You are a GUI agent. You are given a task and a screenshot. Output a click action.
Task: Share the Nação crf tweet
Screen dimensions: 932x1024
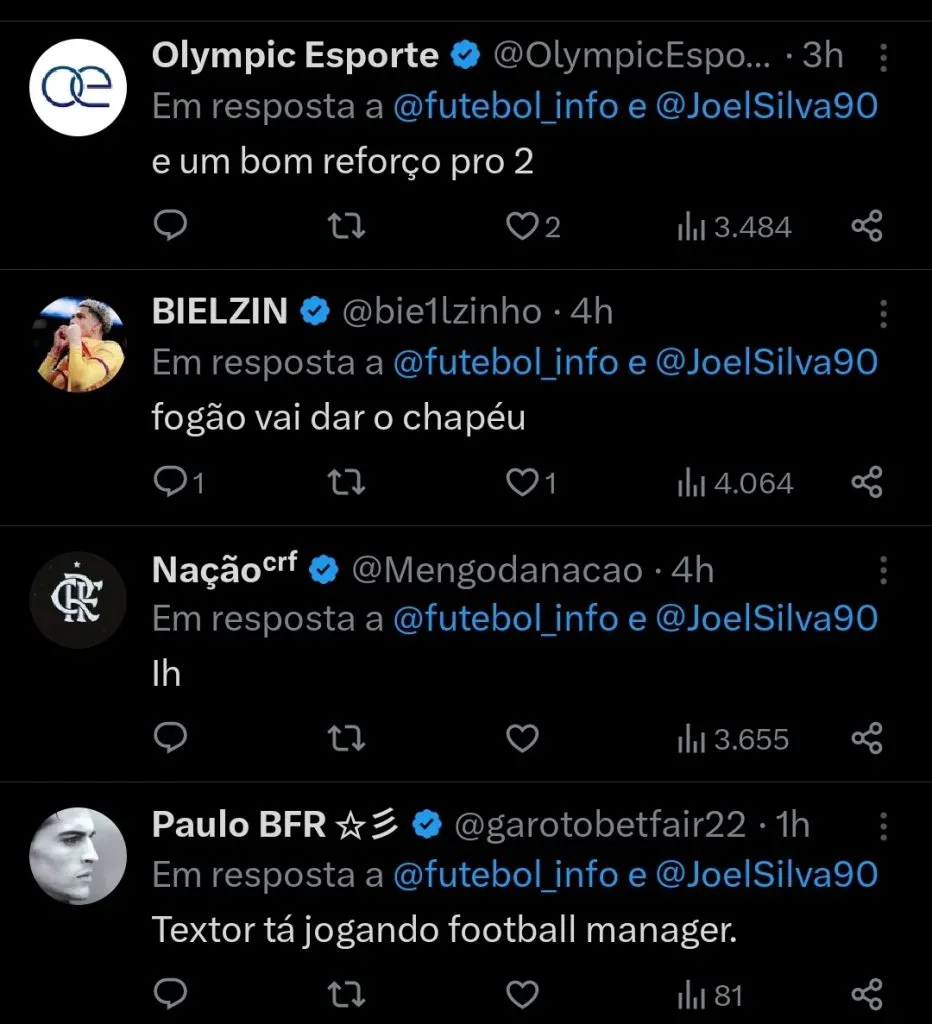click(866, 739)
